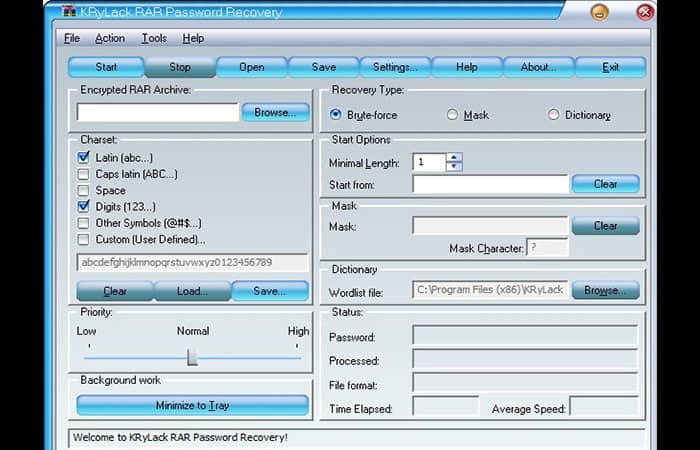Uncheck the Digits (123...) charset

(x=83, y=207)
